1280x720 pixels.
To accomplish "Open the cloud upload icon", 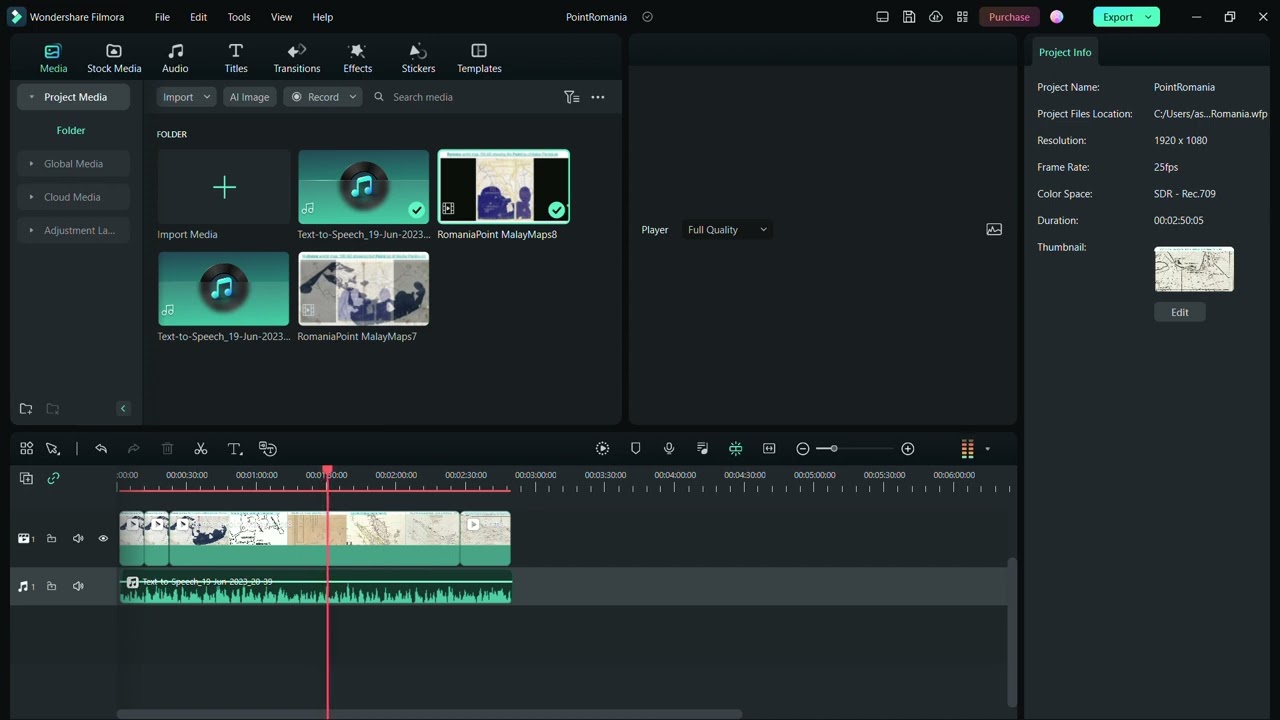I will point(936,17).
